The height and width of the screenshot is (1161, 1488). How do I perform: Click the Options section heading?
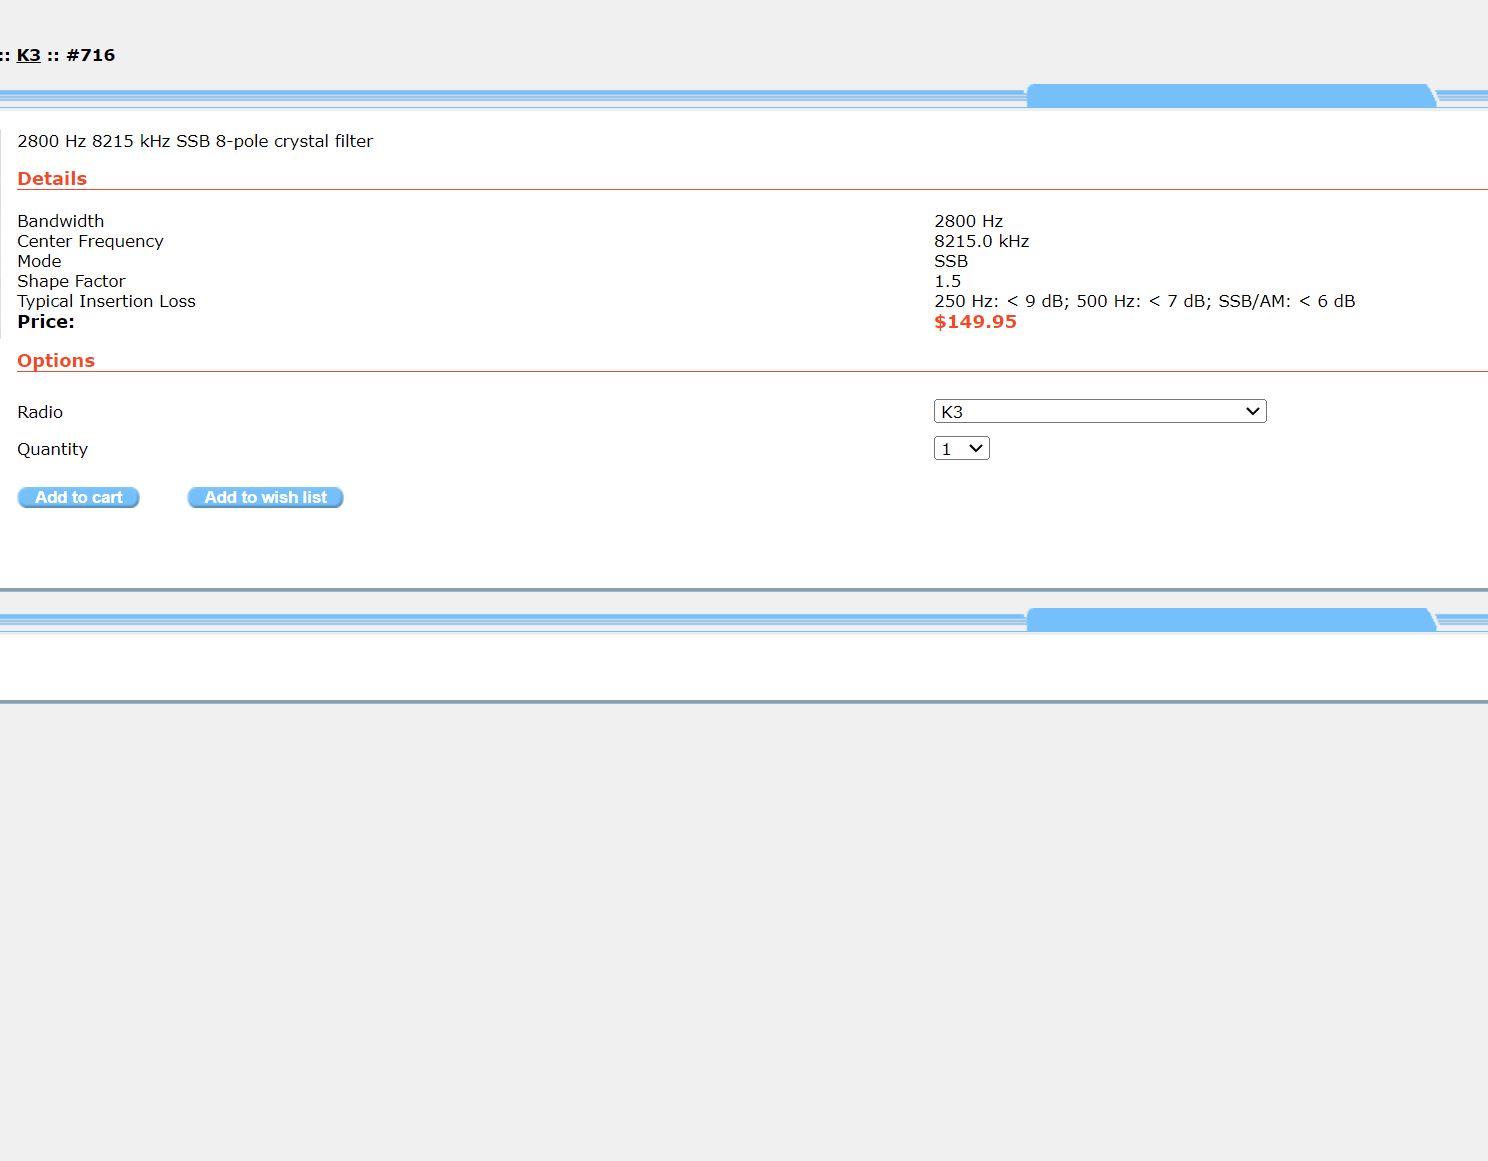point(56,361)
